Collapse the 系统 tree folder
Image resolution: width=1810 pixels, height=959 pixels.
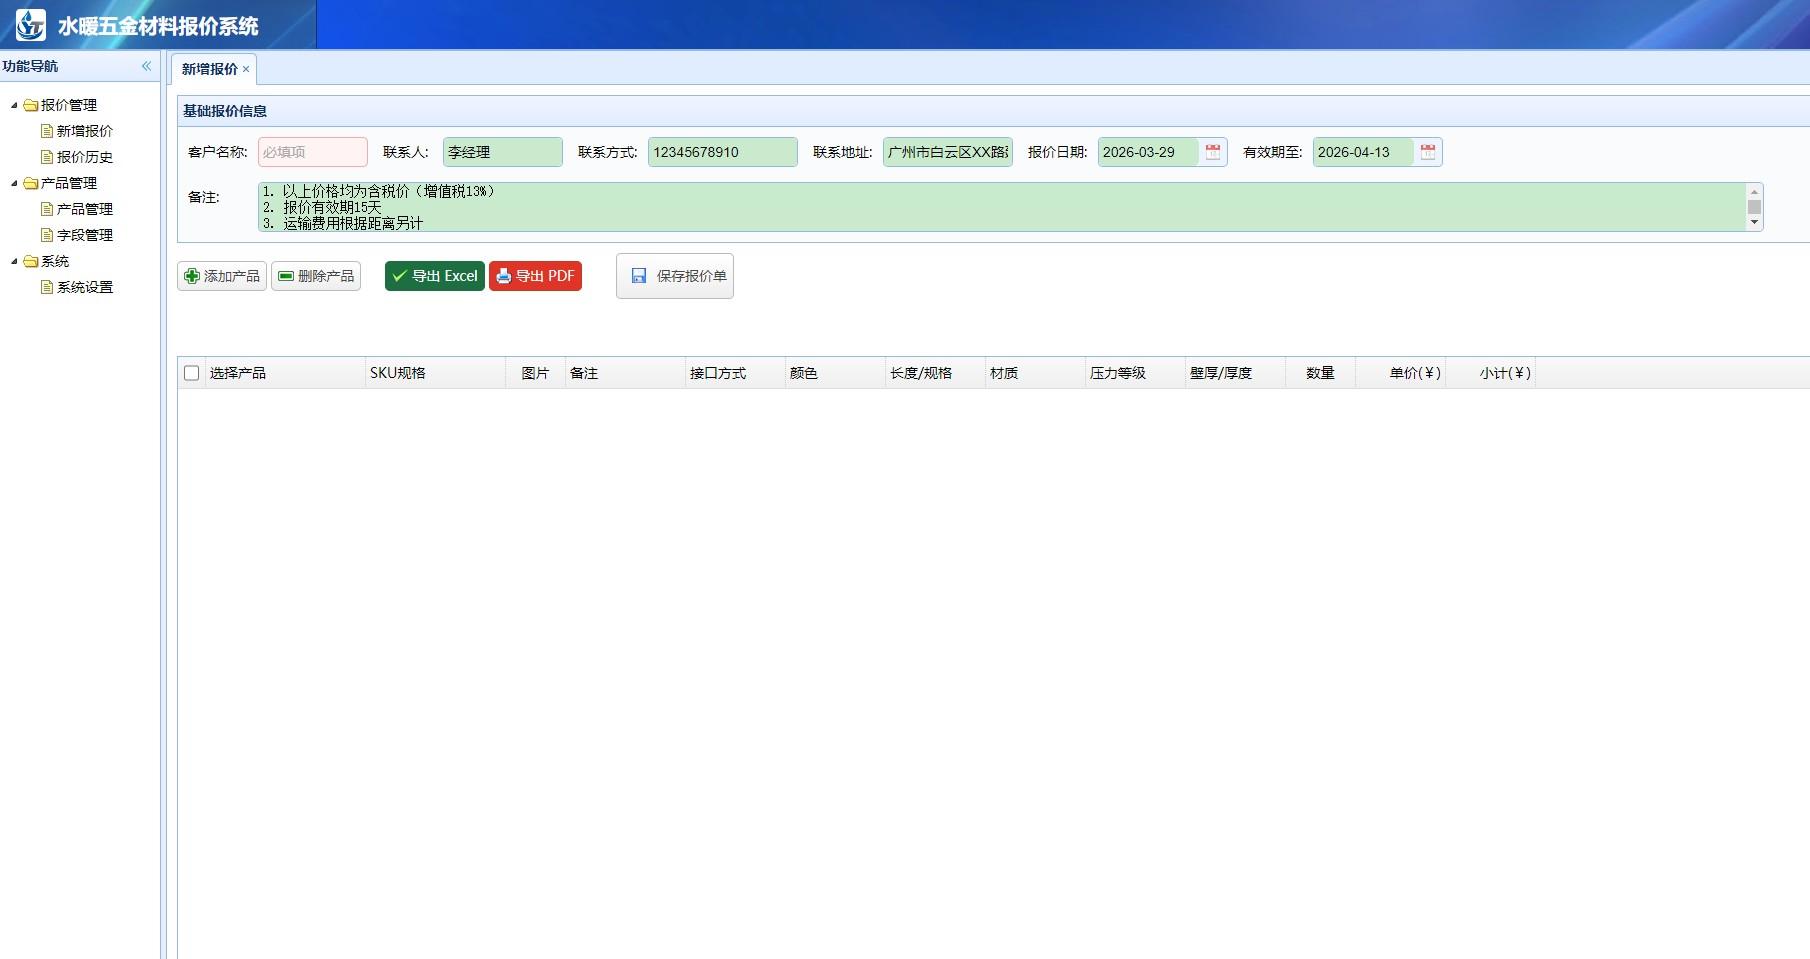14,261
